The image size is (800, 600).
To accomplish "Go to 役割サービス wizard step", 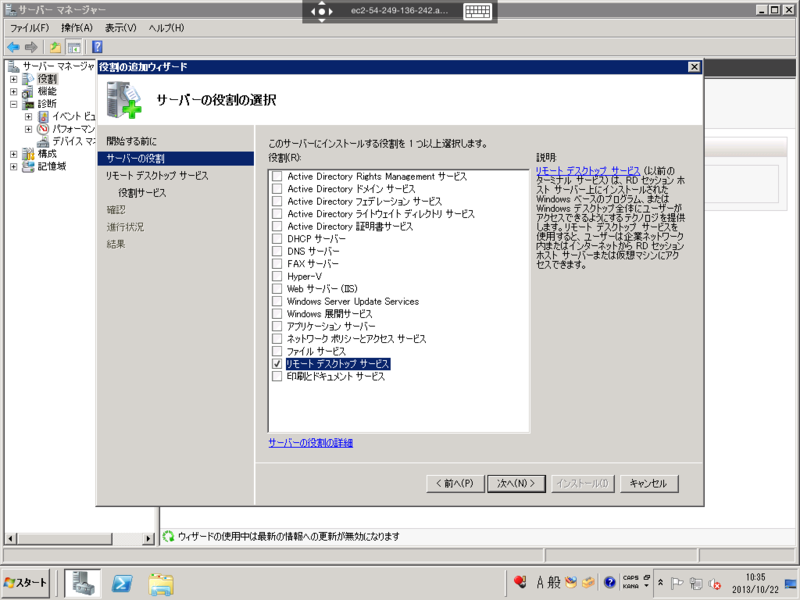I will point(142,193).
